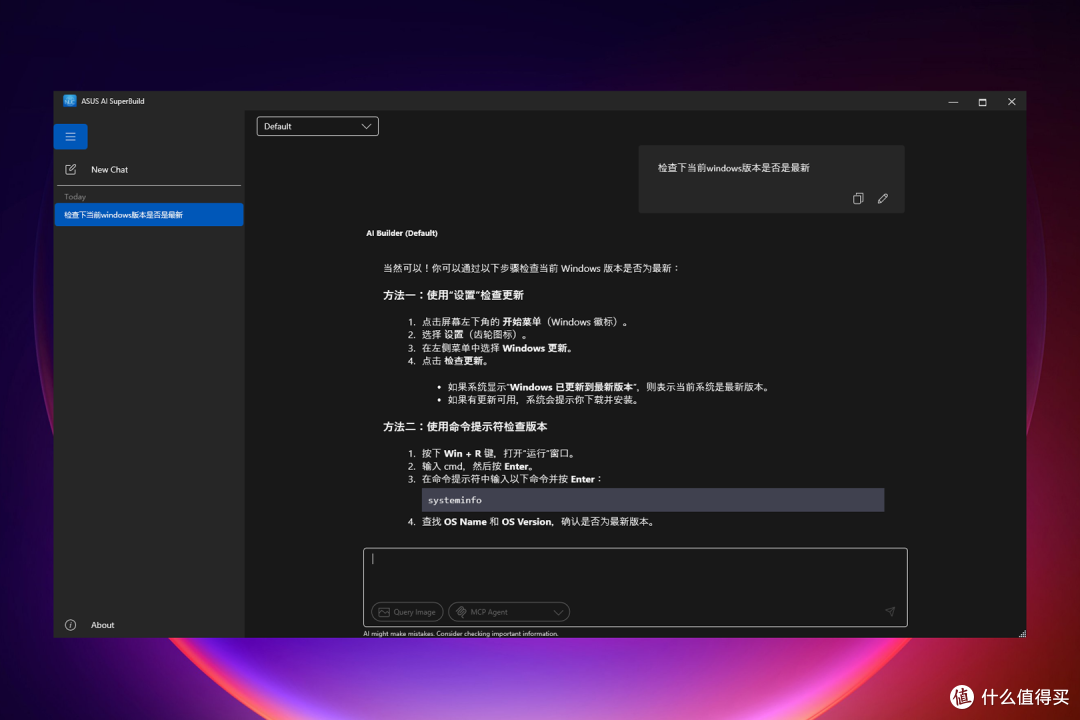The height and width of the screenshot is (720, 1080).
Task: Open the Default model dropdown
Action: (x=318, y=126)
